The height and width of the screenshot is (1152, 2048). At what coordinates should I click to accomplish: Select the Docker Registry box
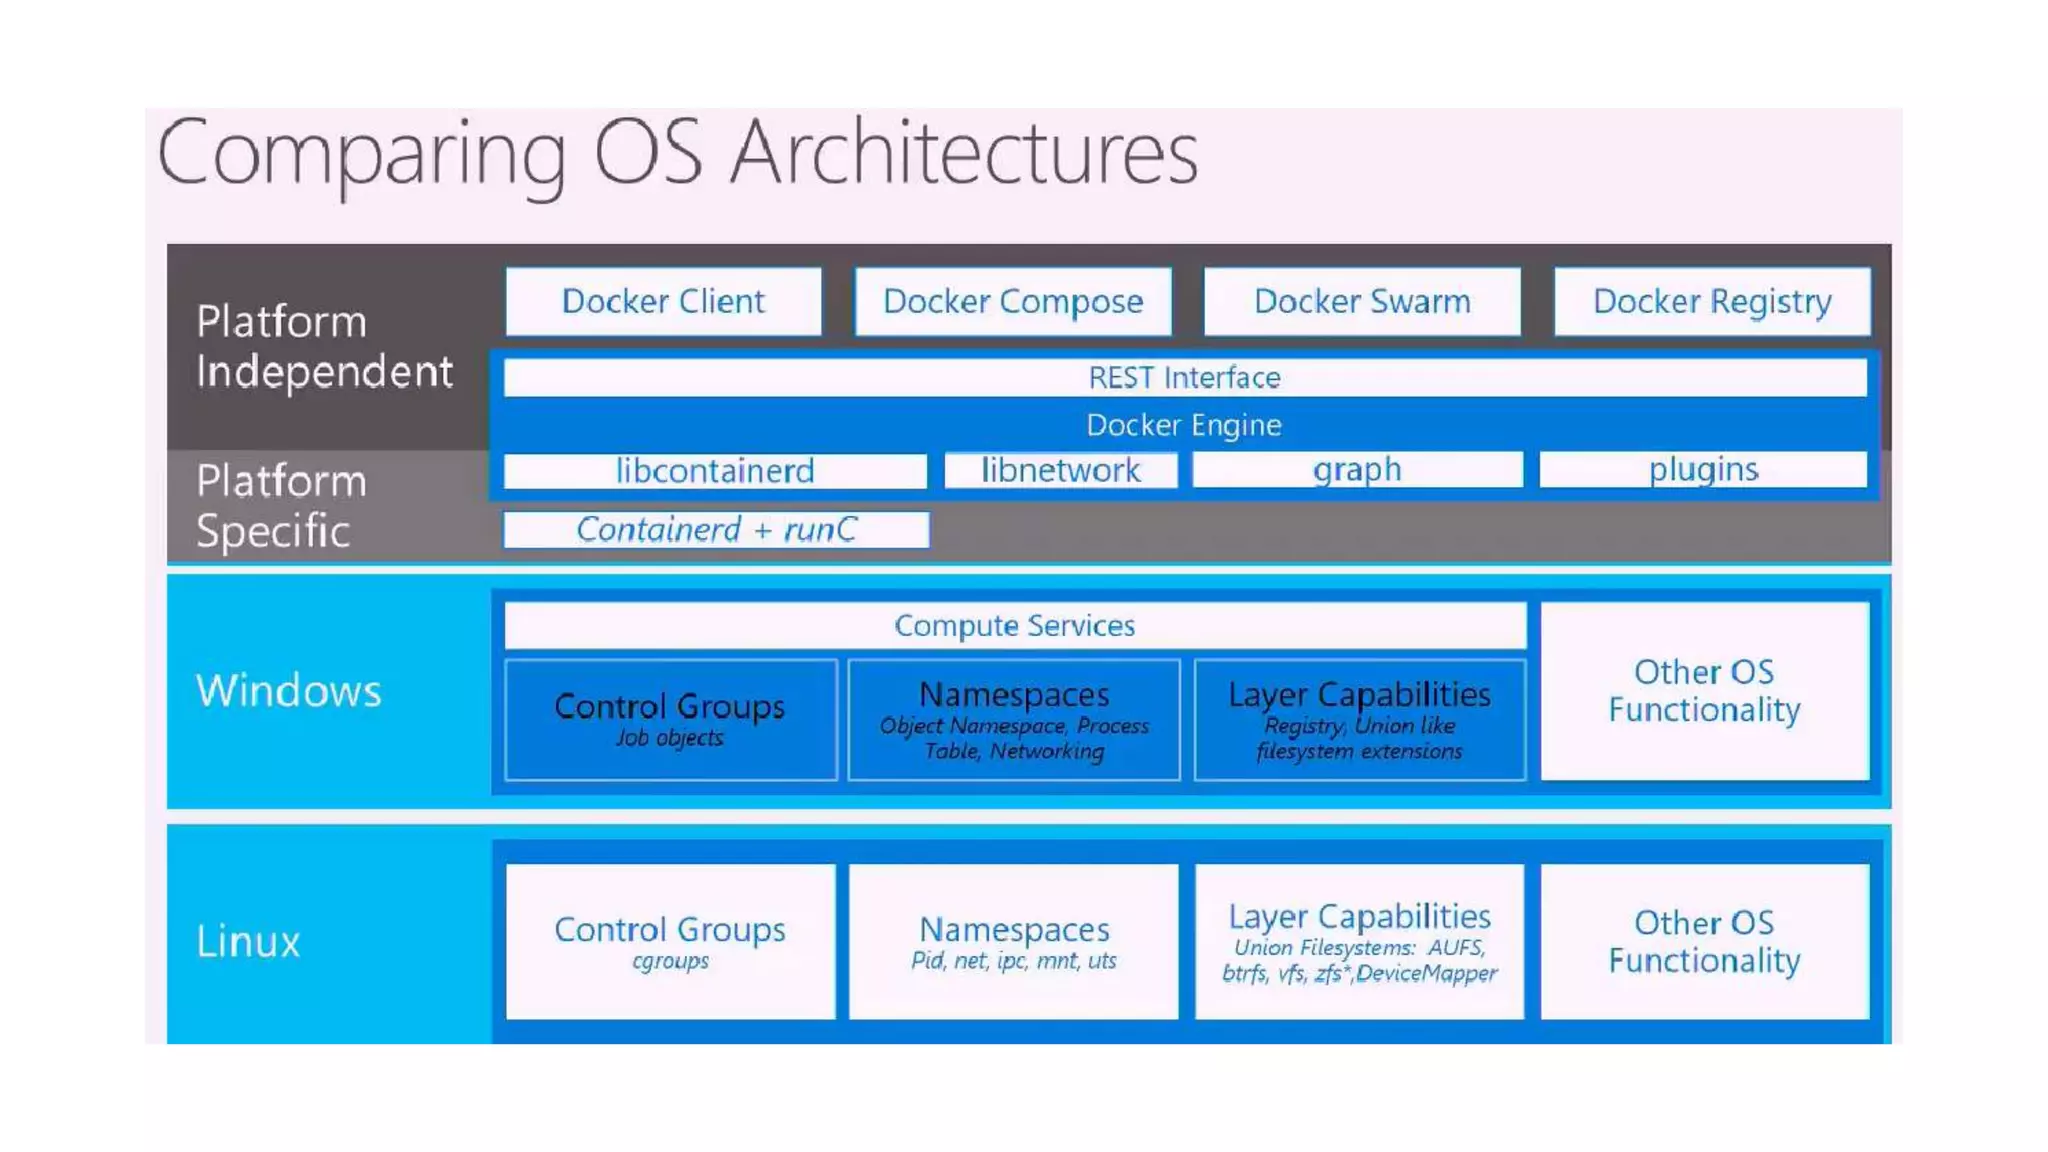click(x=1711, y=301)
